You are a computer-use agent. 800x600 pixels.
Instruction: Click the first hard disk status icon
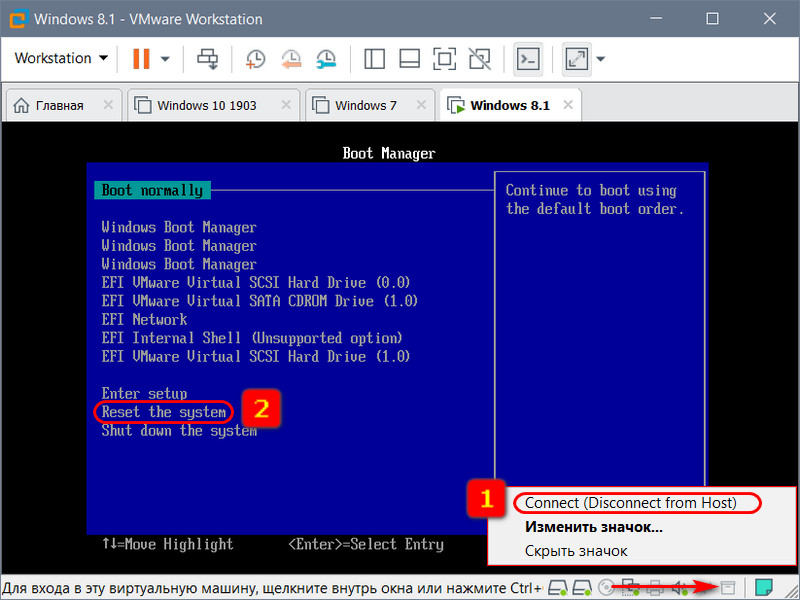click(558, 588)
